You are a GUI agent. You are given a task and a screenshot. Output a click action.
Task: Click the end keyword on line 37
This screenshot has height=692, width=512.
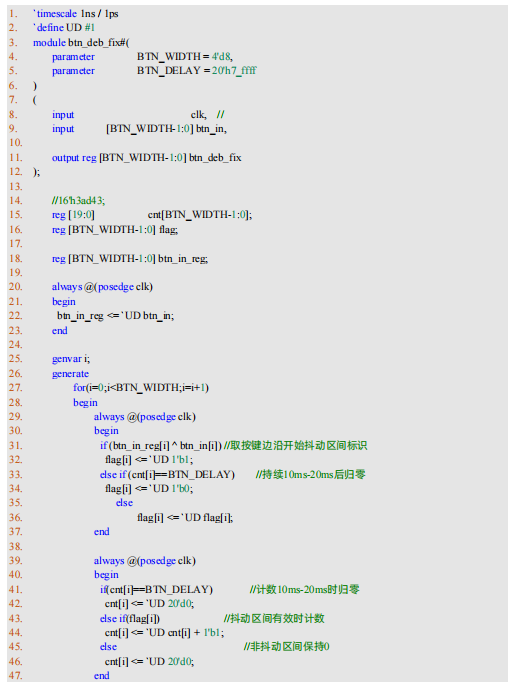[102, 532]
